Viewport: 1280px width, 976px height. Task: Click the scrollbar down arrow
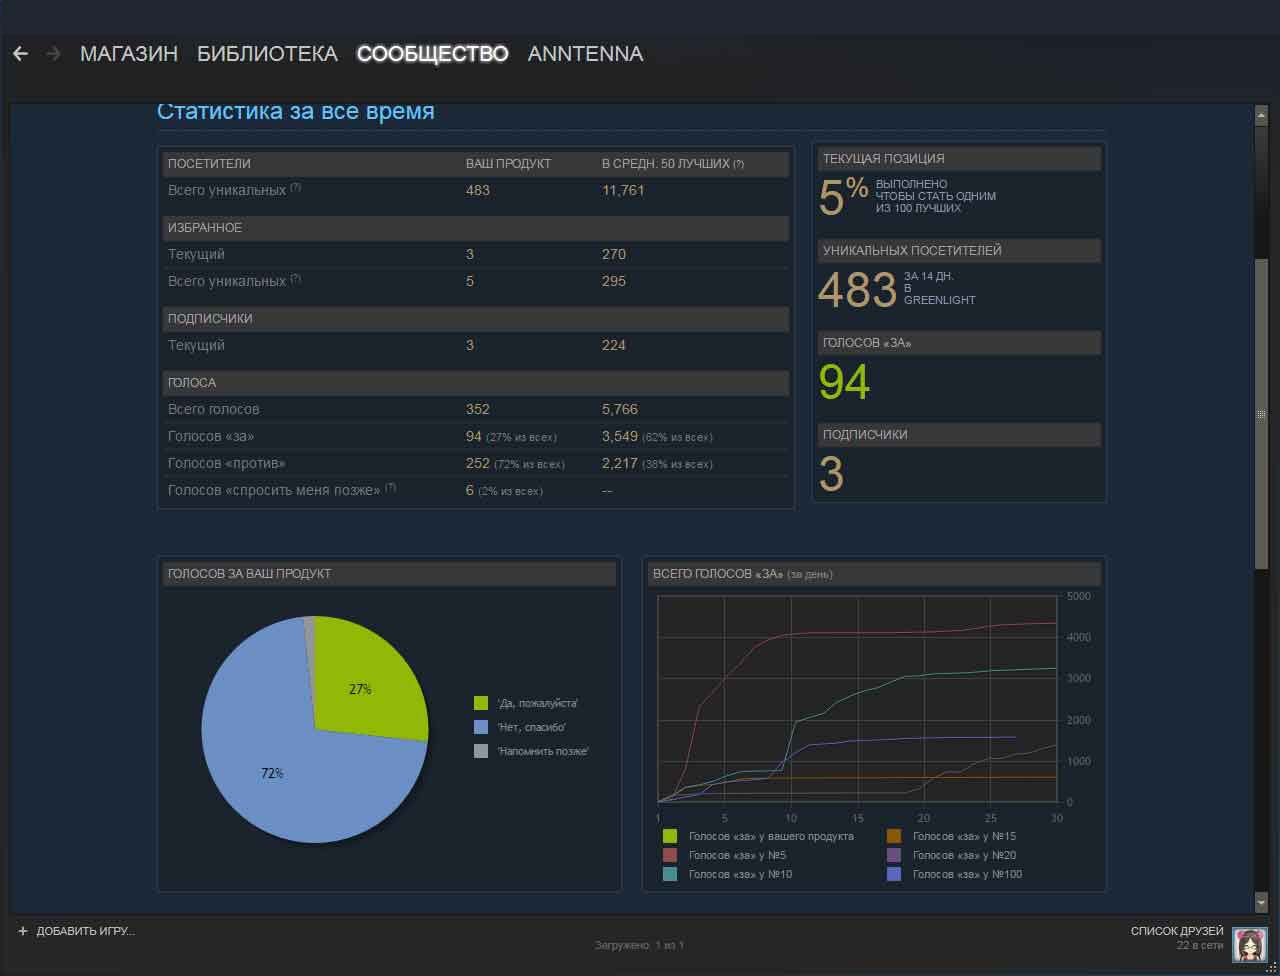[x=1261, y=902]
